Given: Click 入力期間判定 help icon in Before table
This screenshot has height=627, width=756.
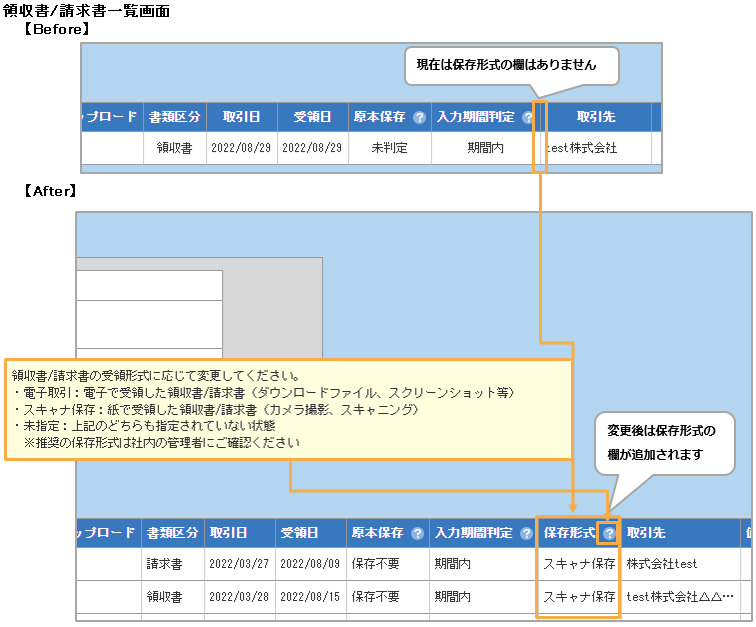Looking at the screenshot, I should click(x=528, y=117).
